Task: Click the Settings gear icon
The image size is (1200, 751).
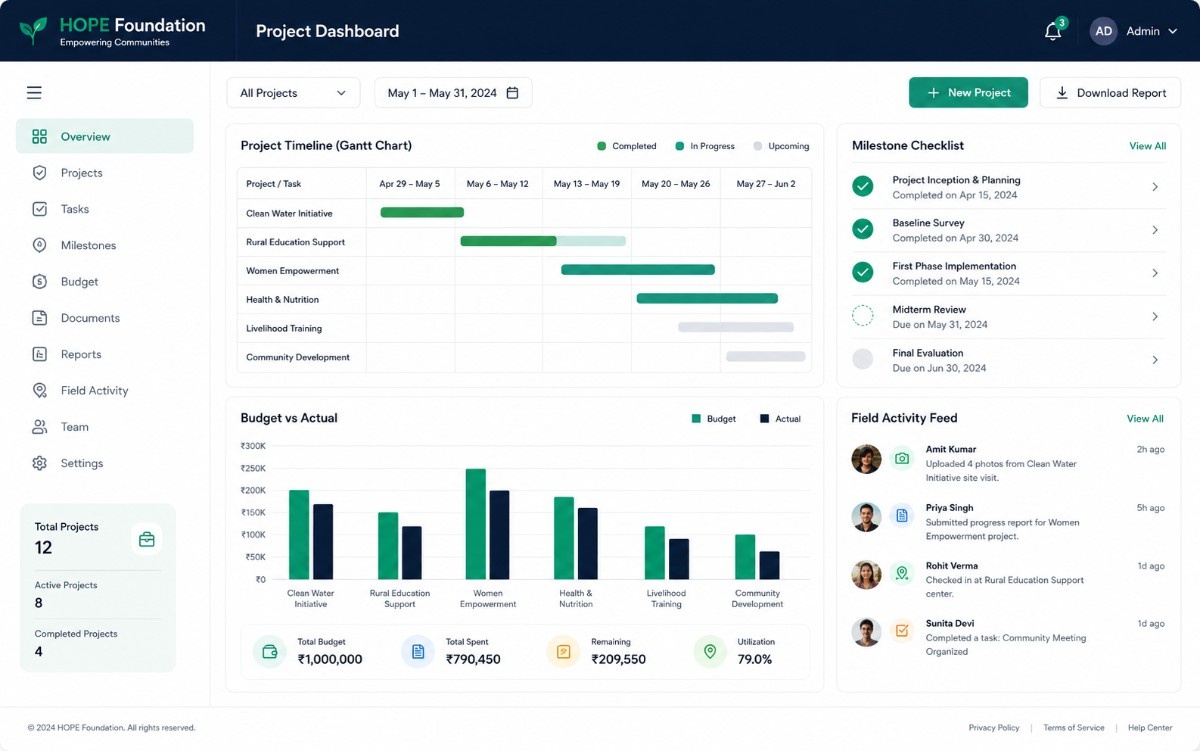Action: tap(40, 463)
